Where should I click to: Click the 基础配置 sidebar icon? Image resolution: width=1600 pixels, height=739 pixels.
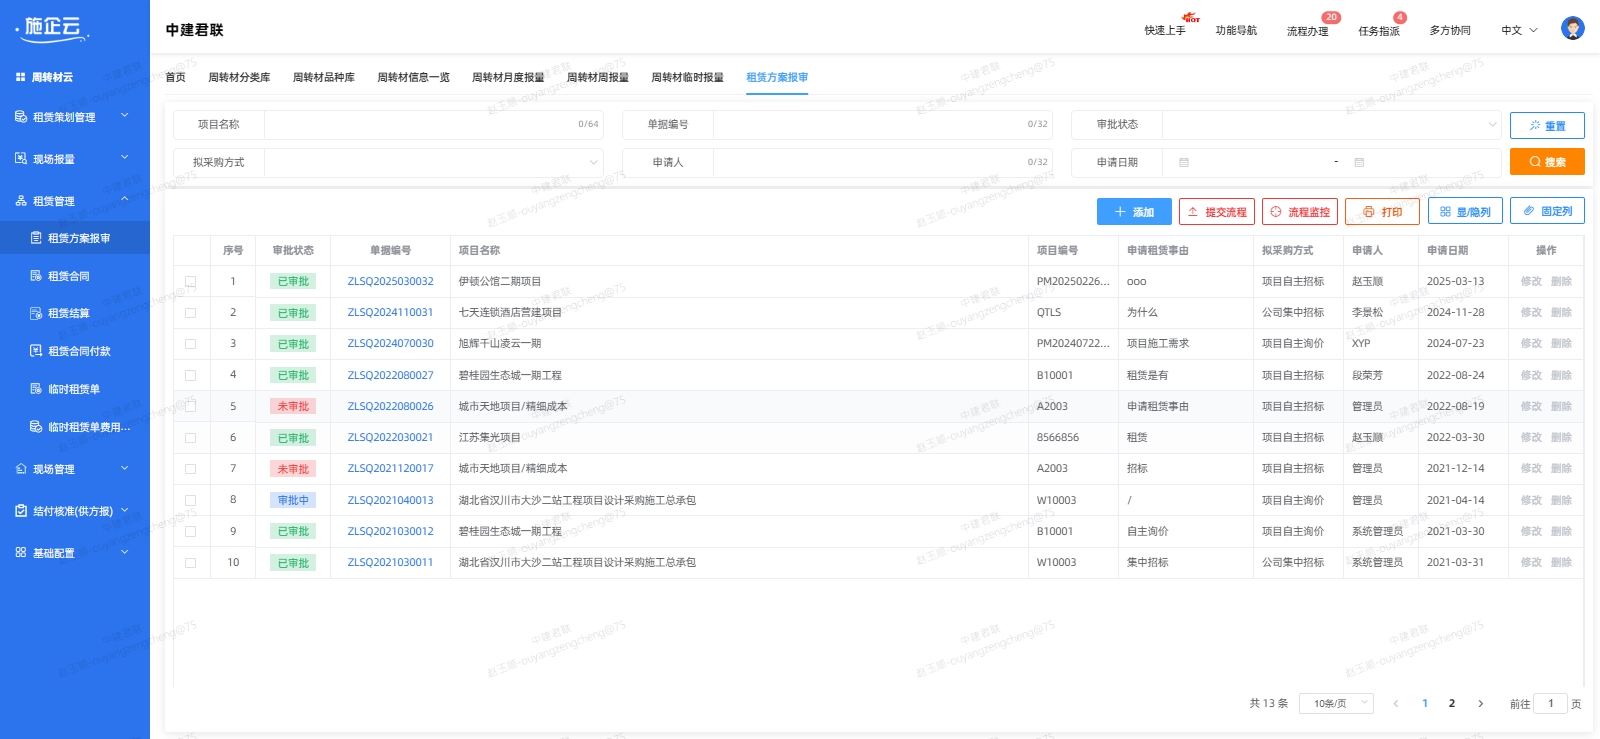(21, 552)
